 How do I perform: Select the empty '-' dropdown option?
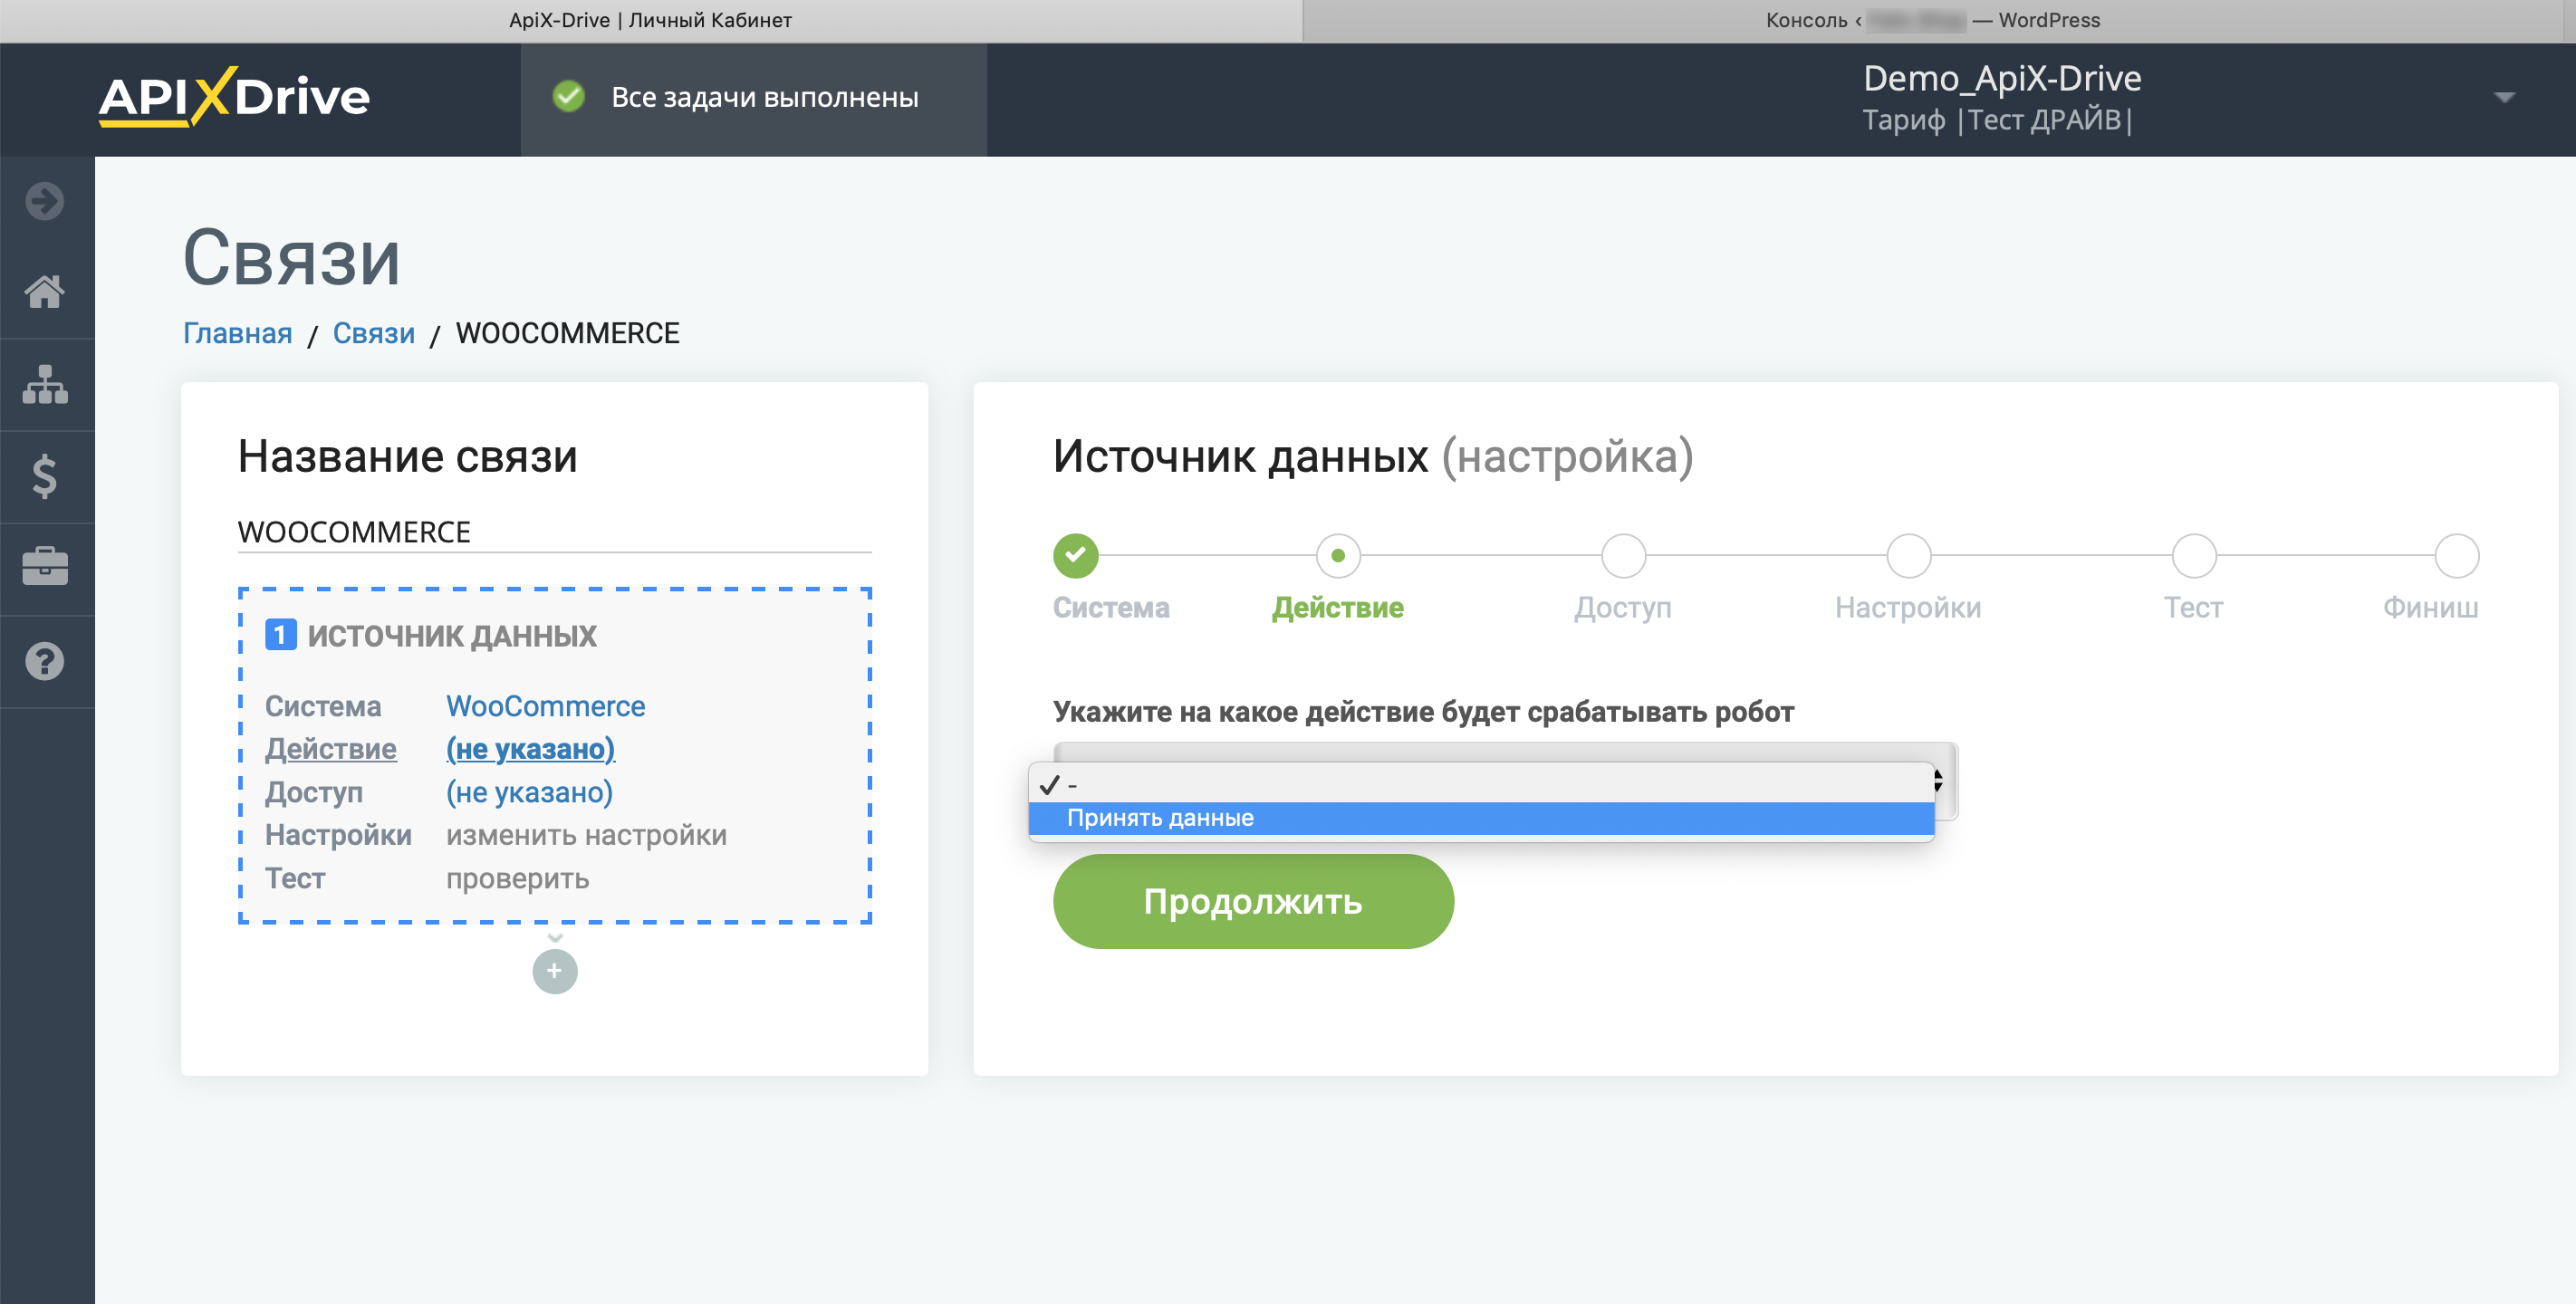point(1481,784)
